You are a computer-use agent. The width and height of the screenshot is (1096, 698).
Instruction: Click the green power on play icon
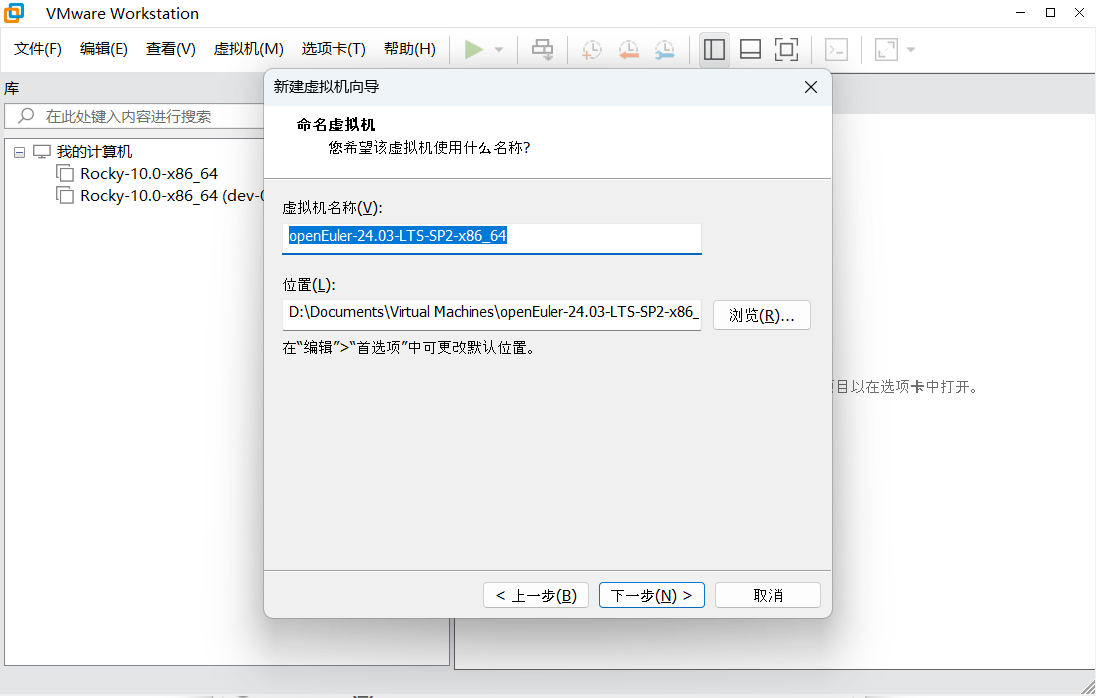[x=473, y=50]
